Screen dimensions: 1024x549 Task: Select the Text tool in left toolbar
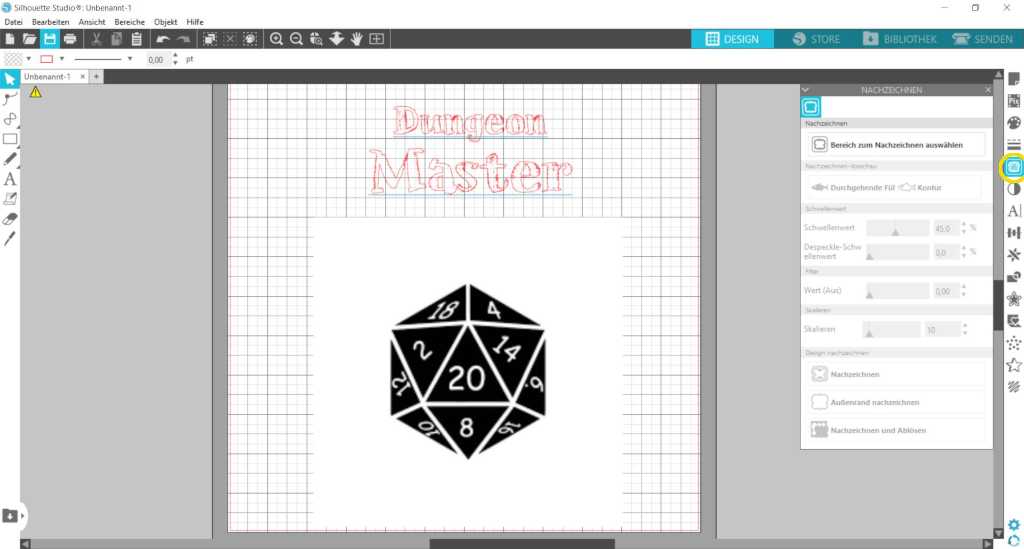click(10, 179)
